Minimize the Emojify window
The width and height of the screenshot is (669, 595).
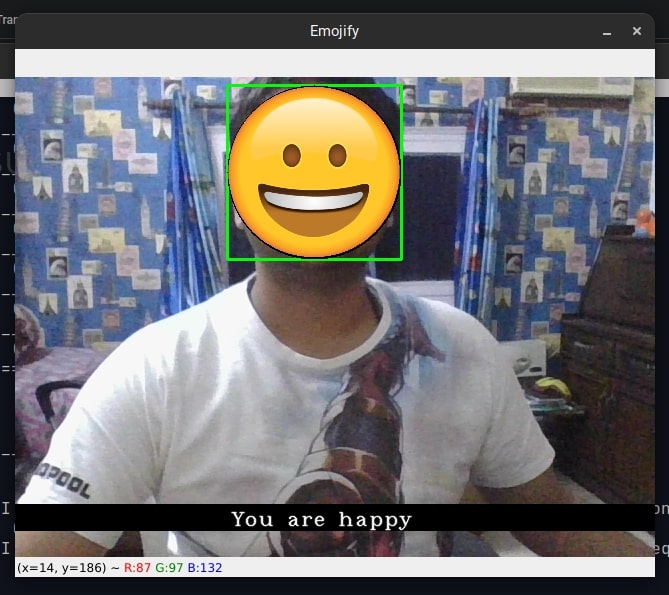coord(607,32)
